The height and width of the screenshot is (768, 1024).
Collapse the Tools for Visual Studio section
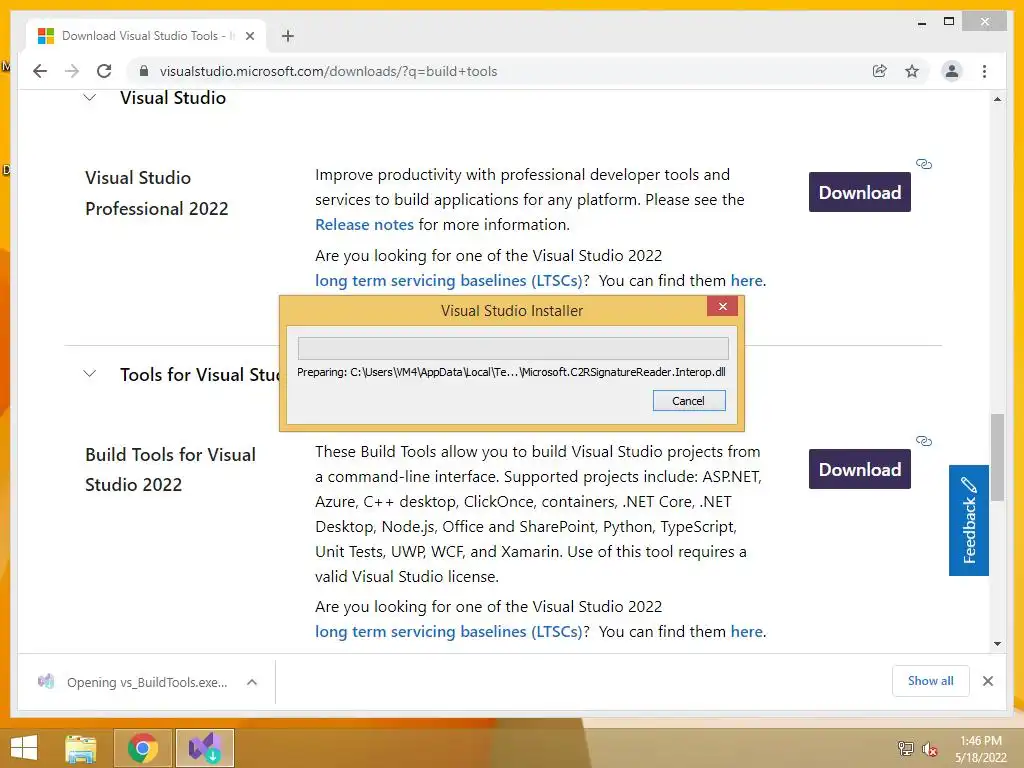click(89, 374)
